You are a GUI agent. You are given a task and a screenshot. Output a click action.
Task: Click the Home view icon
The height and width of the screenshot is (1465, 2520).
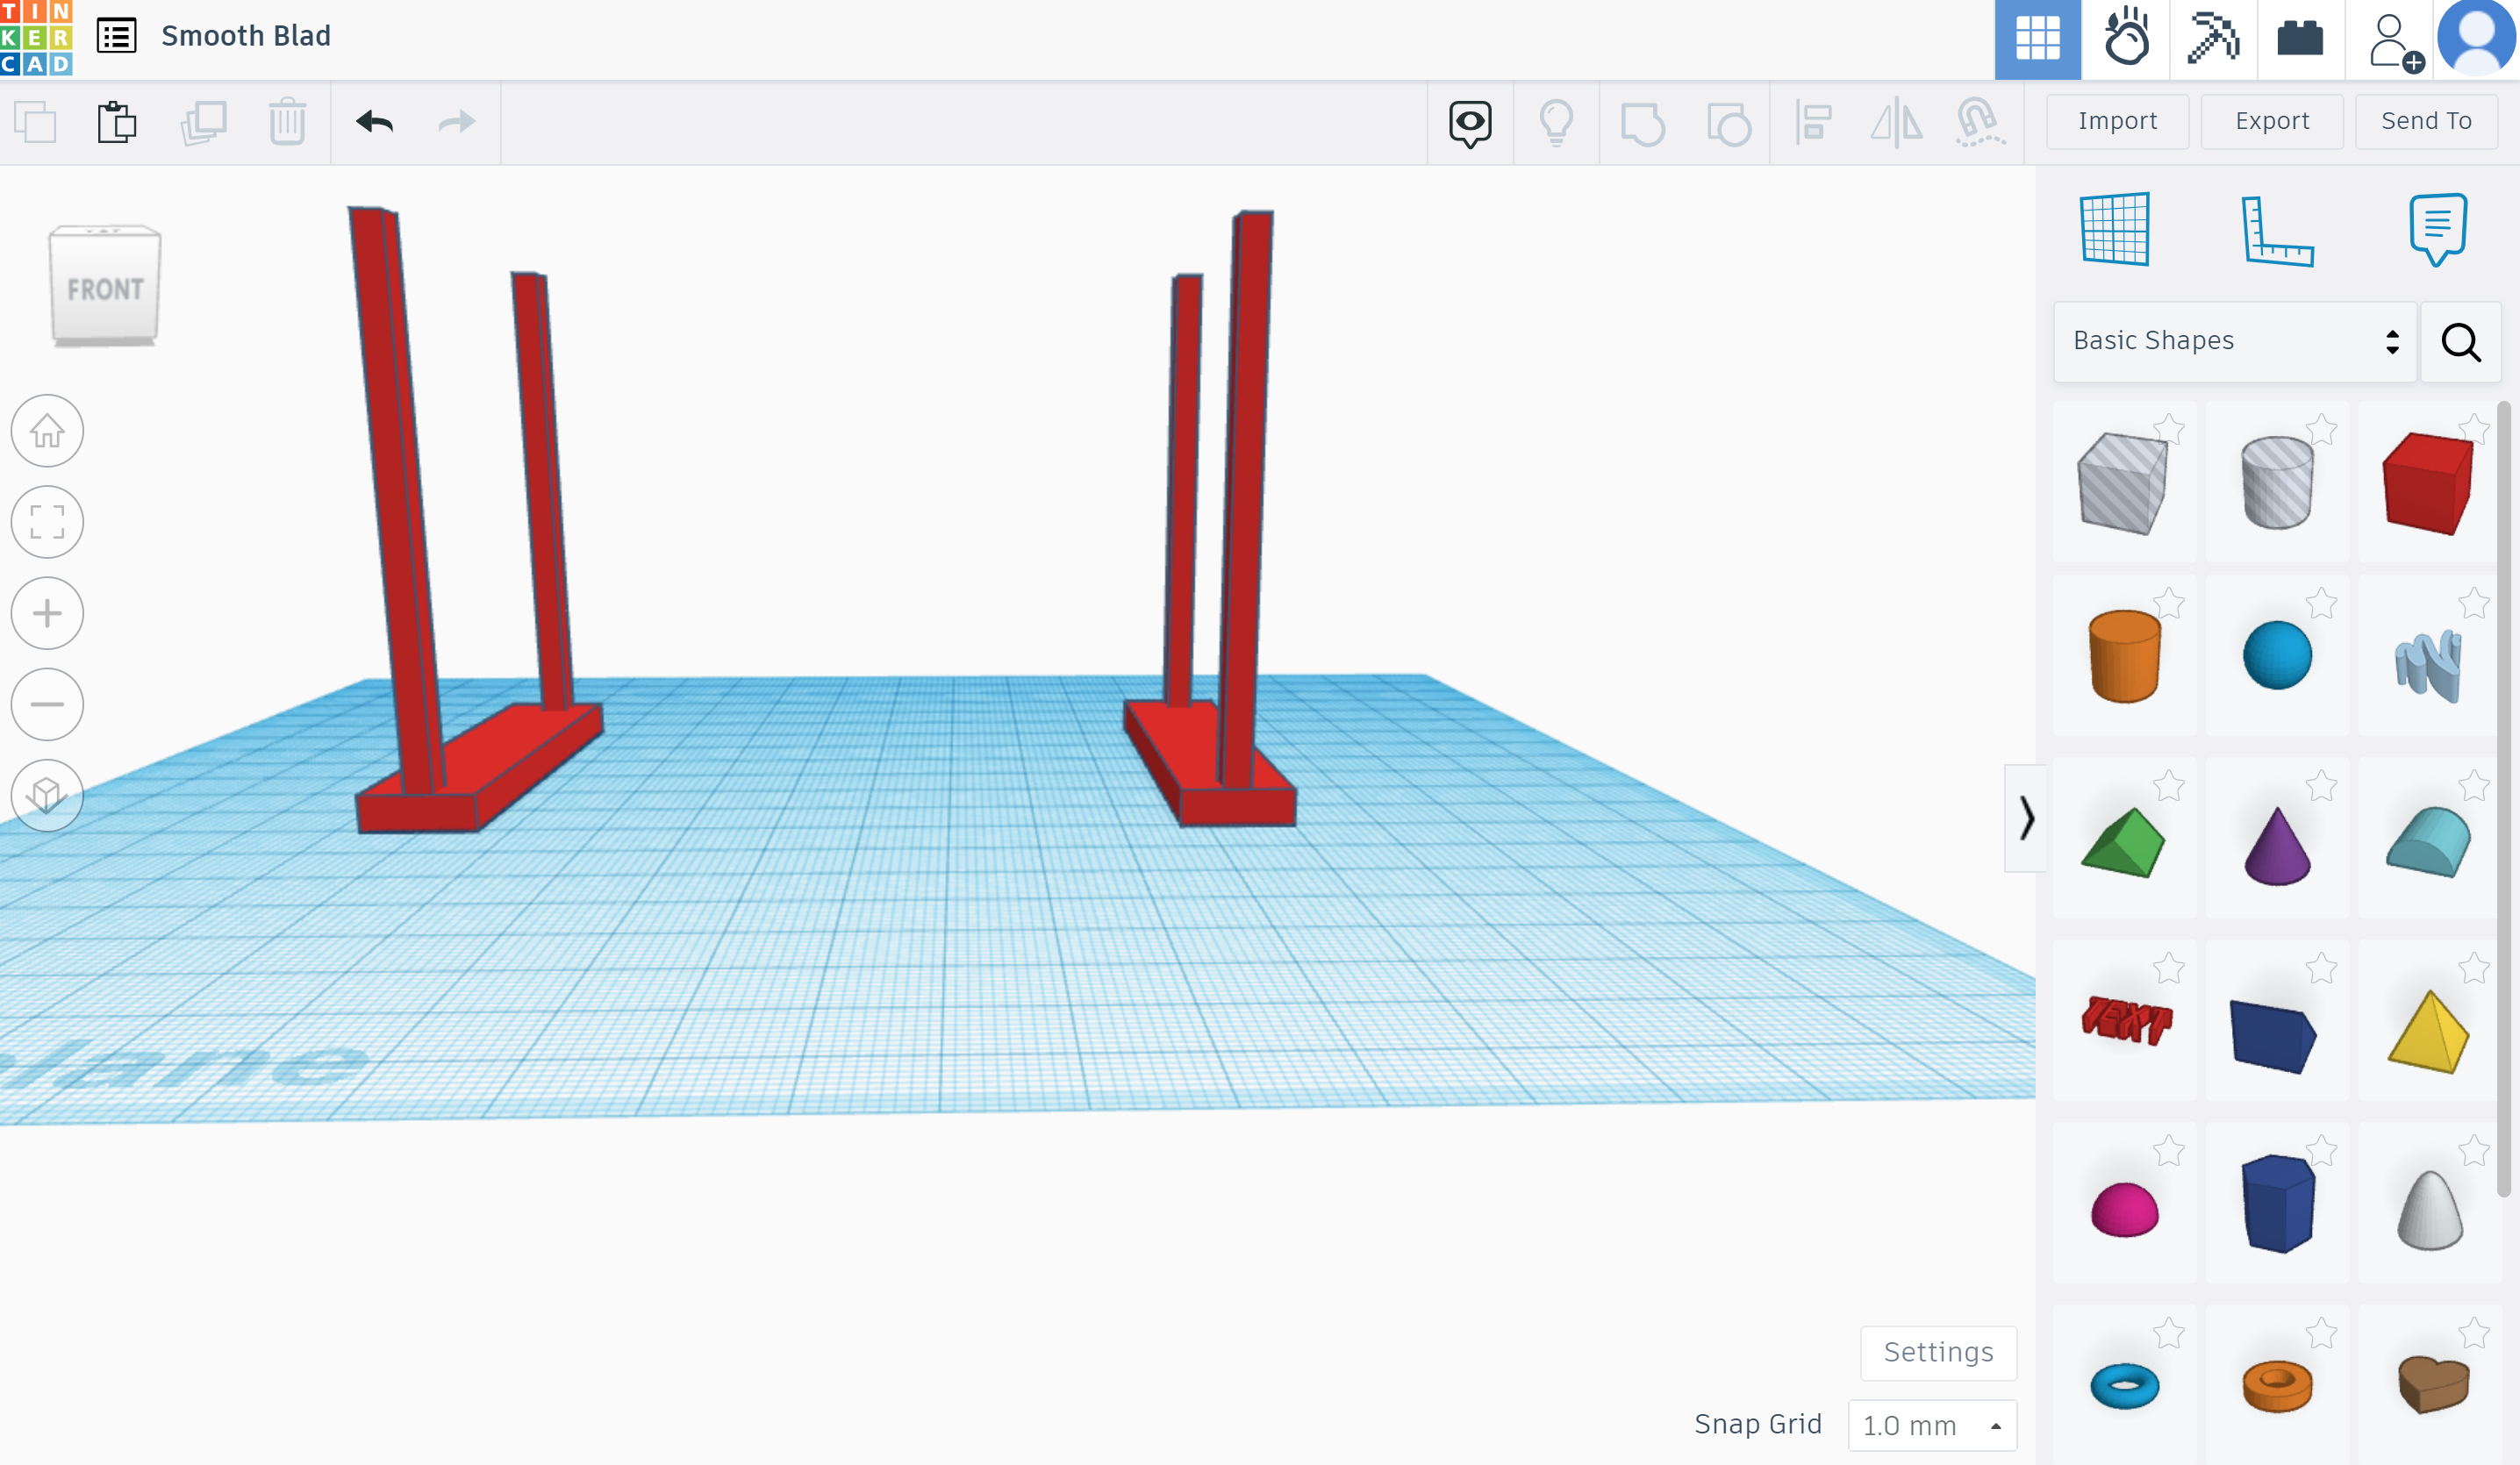click(x=47, y=431)
